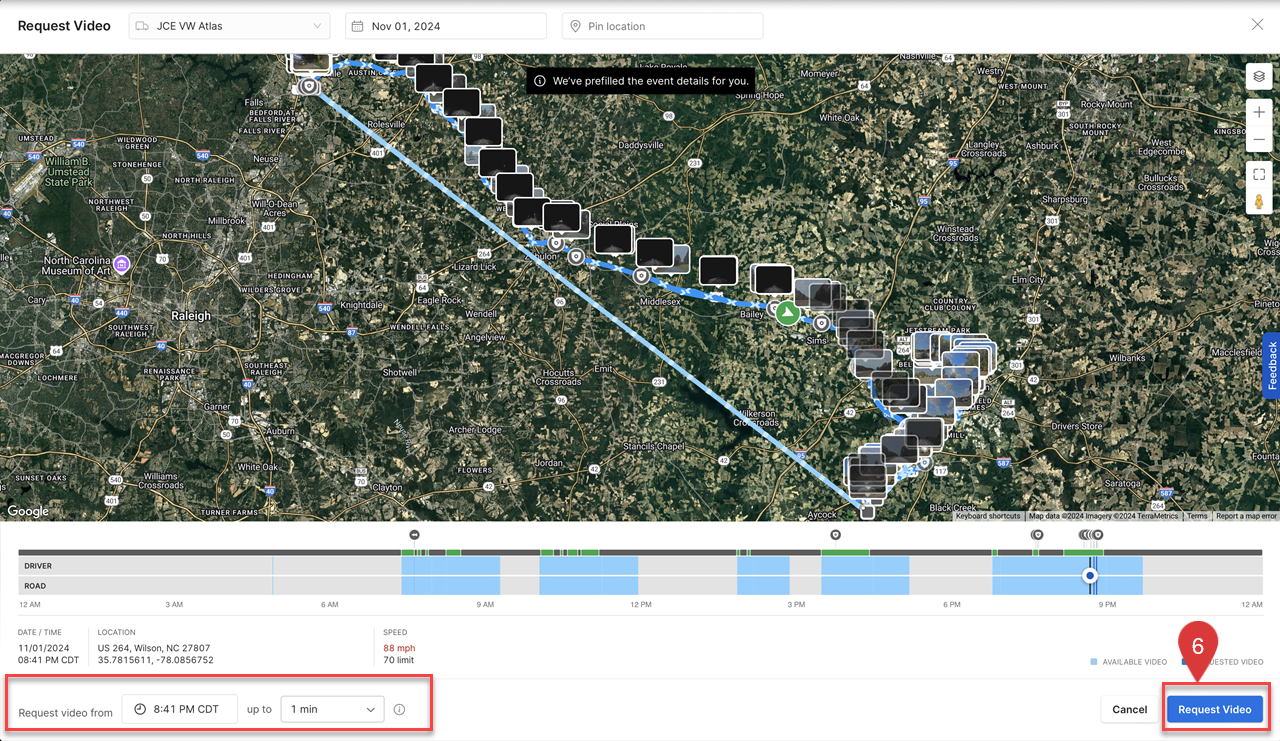Image resolution: width=1280 pixels, height=741 pixels.
Task: Select the lone shield marker before 9 PM cluster
Action: 1037,535
